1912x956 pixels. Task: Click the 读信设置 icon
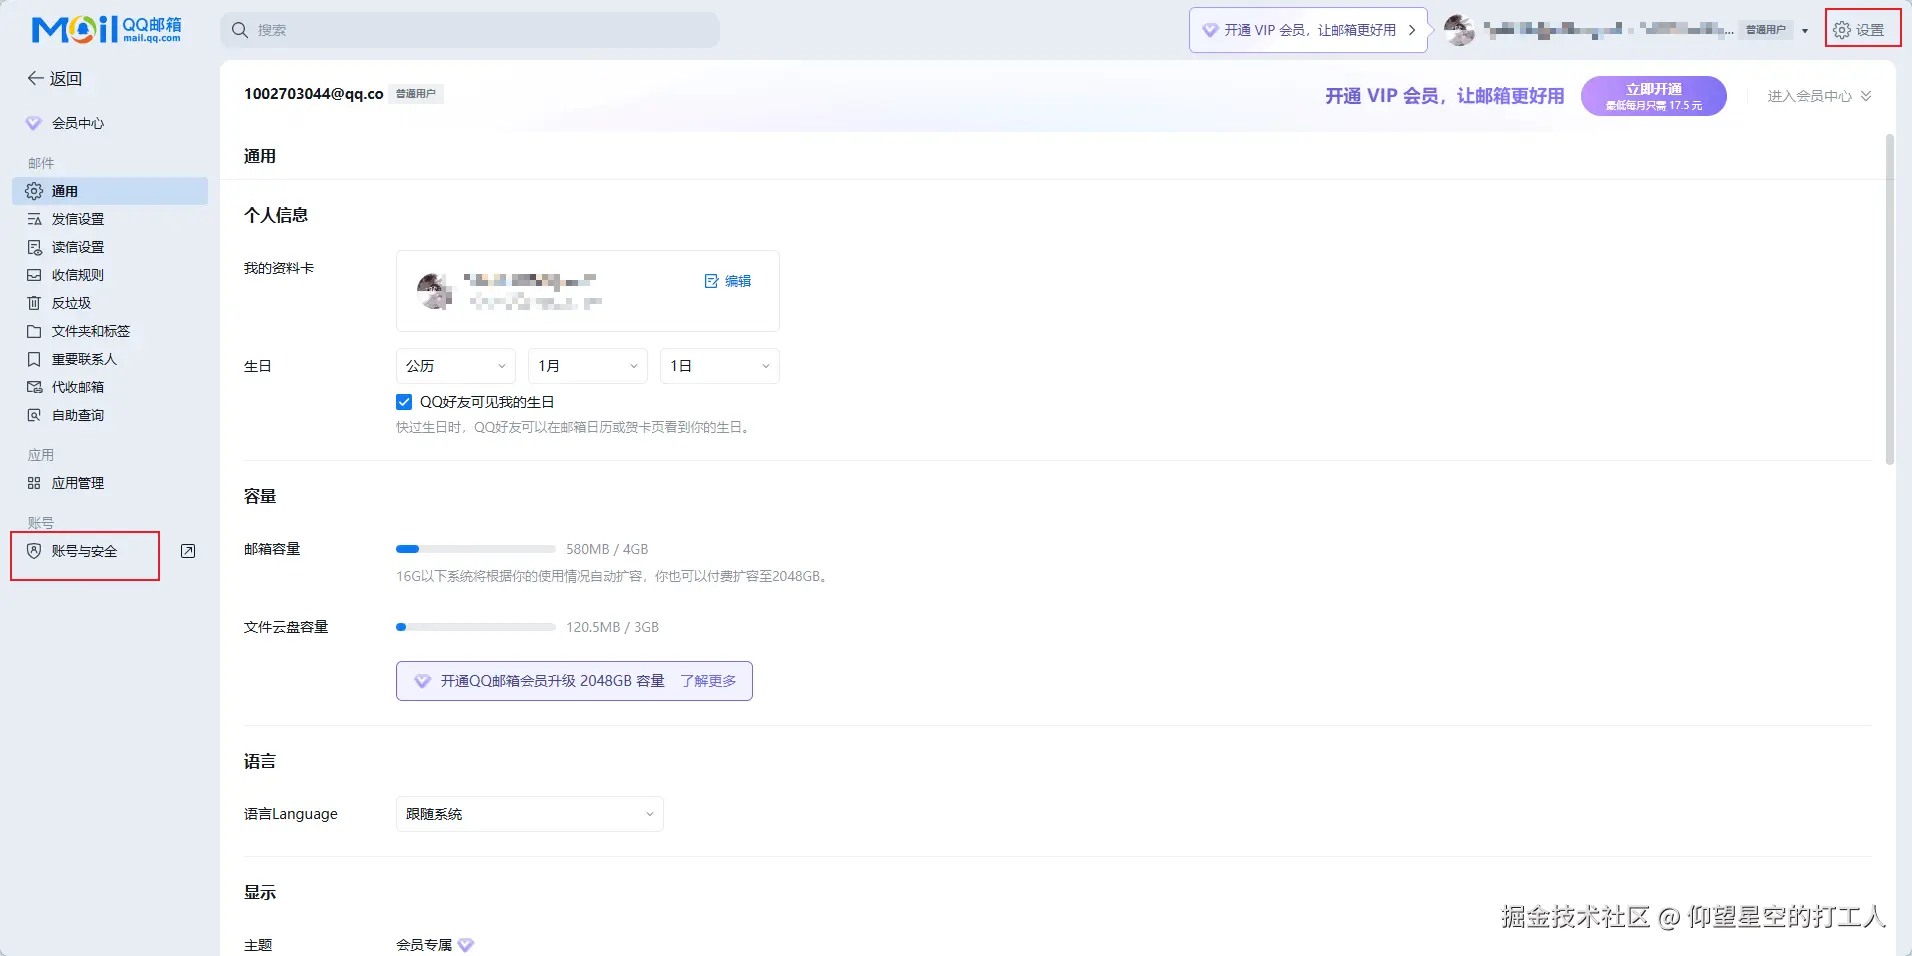tap(34, 247)
